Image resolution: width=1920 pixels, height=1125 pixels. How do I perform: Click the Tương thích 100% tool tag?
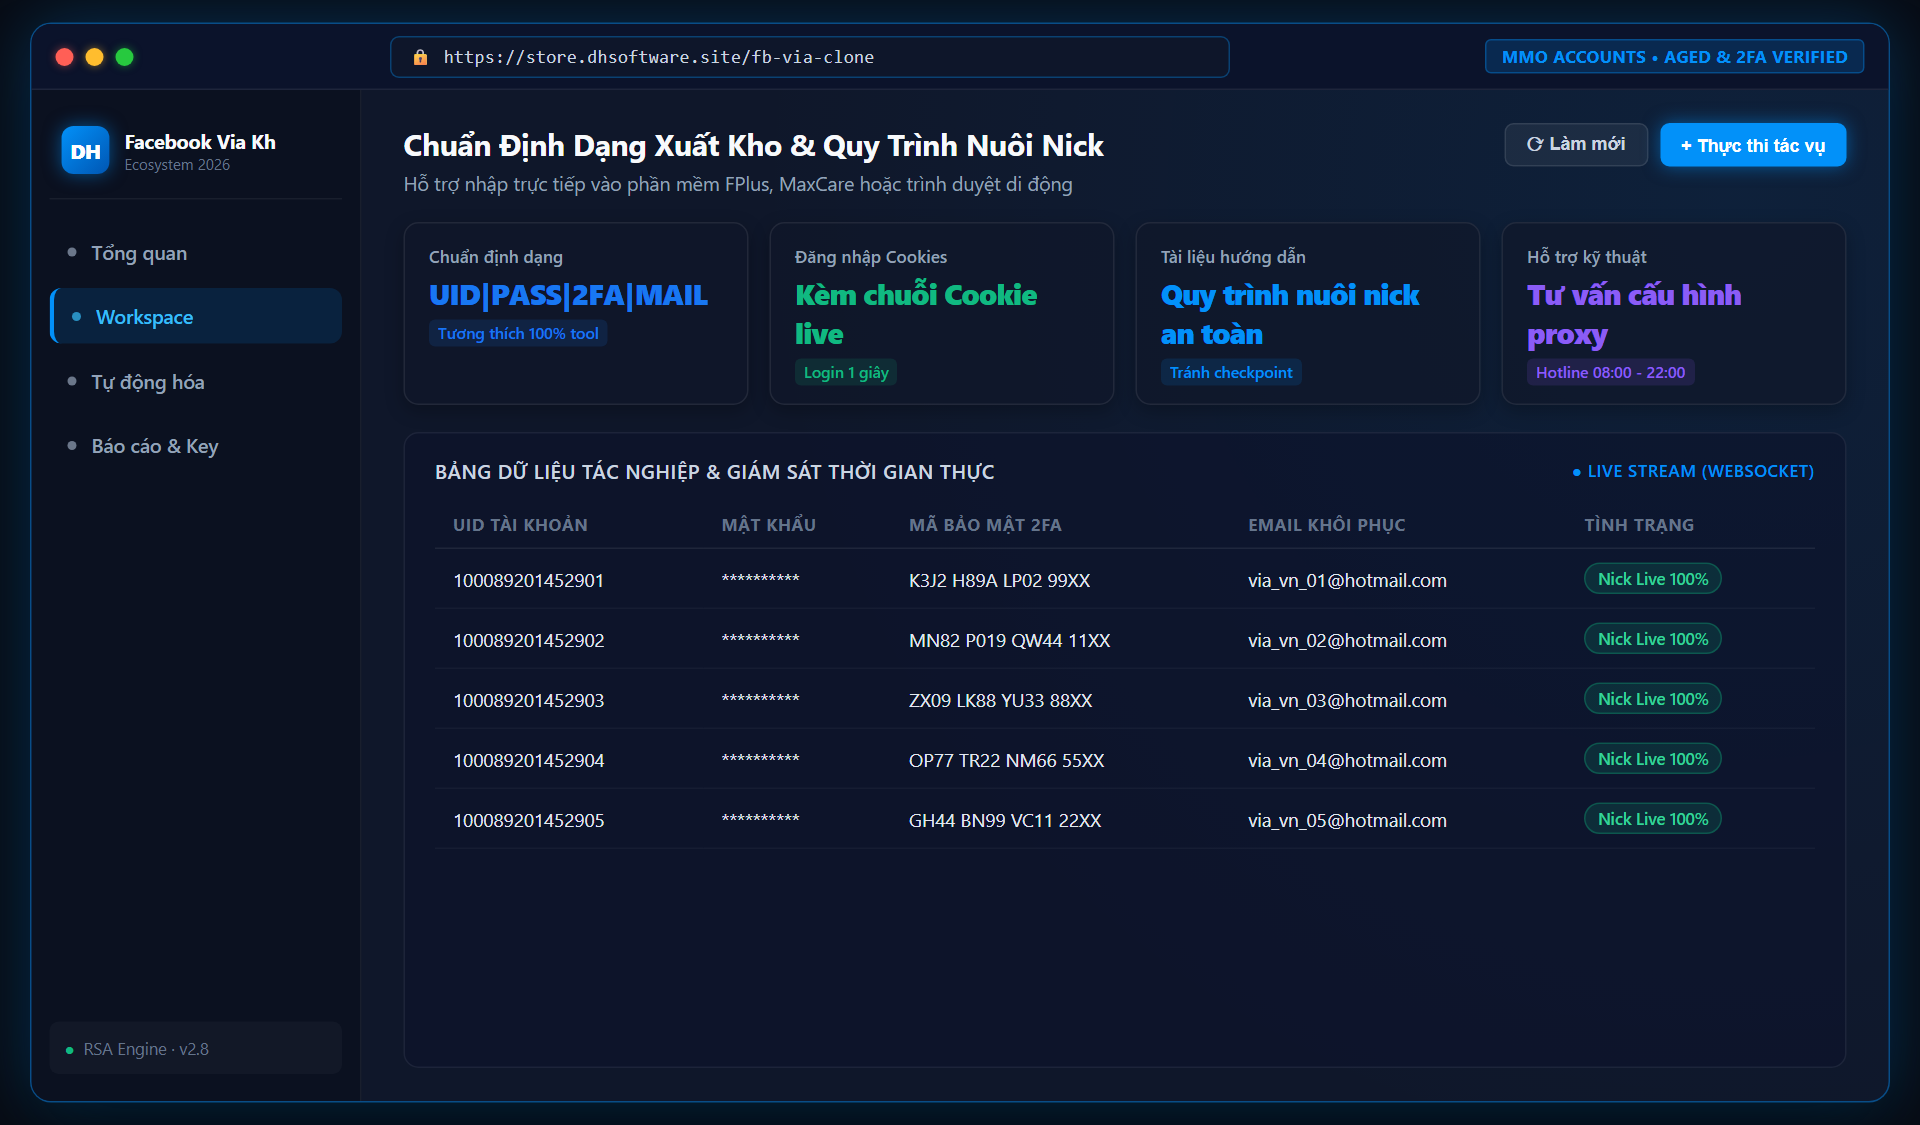tap(518, 334)
